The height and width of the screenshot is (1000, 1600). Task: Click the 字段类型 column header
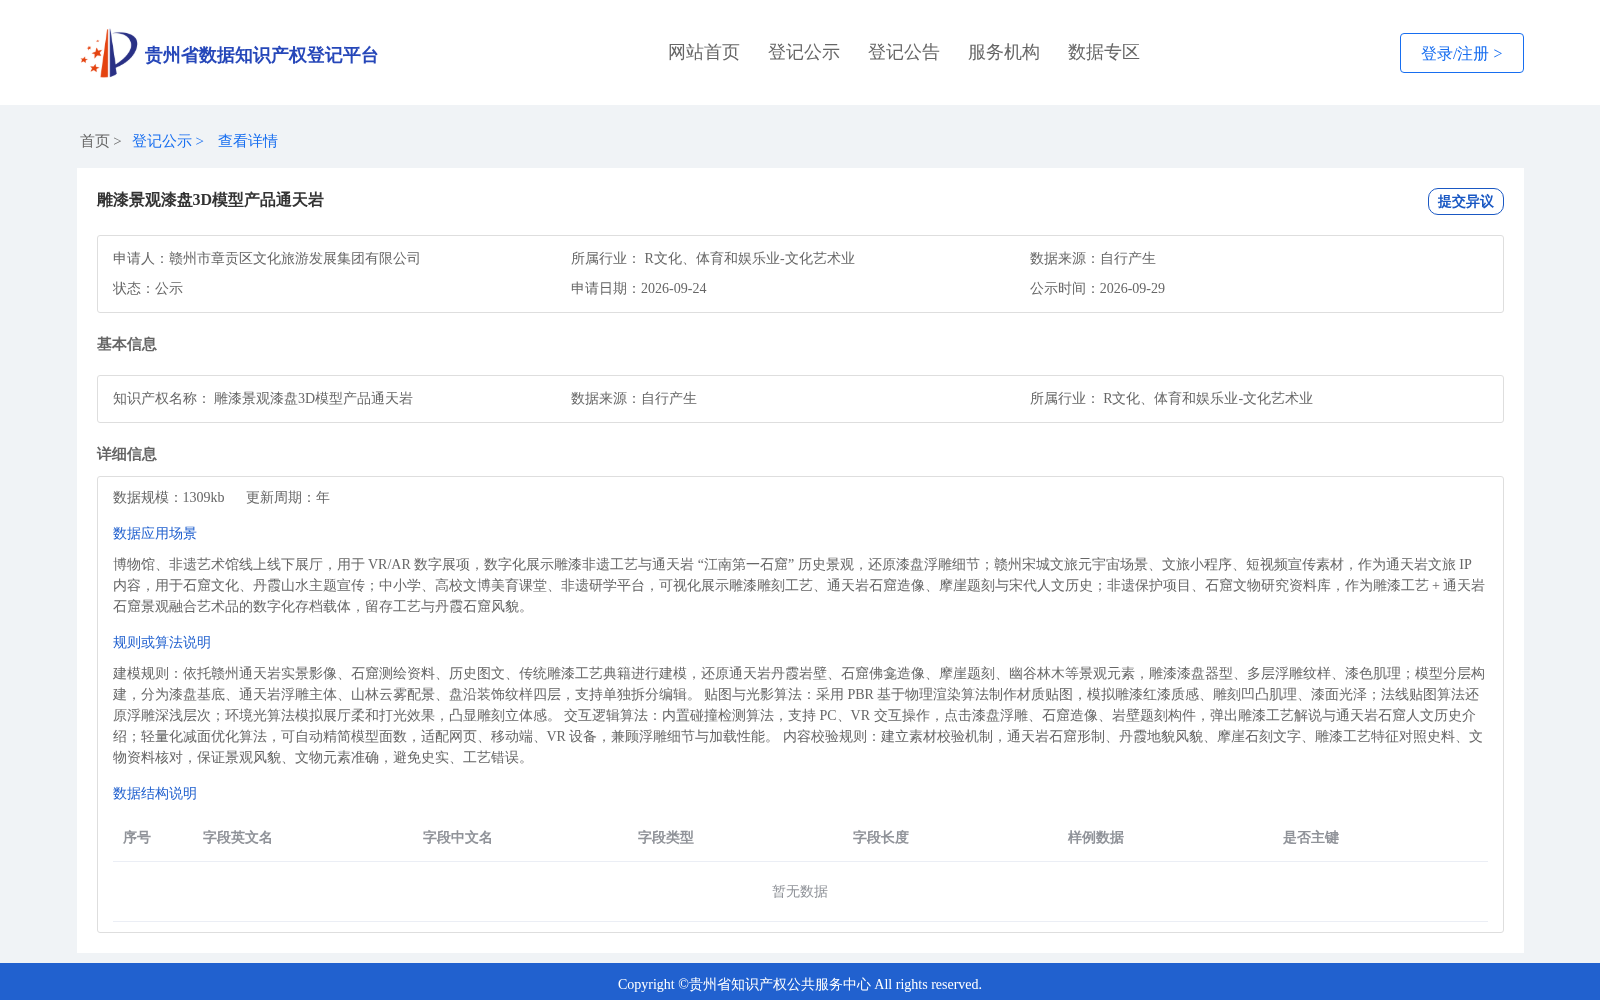coord(666,838)
